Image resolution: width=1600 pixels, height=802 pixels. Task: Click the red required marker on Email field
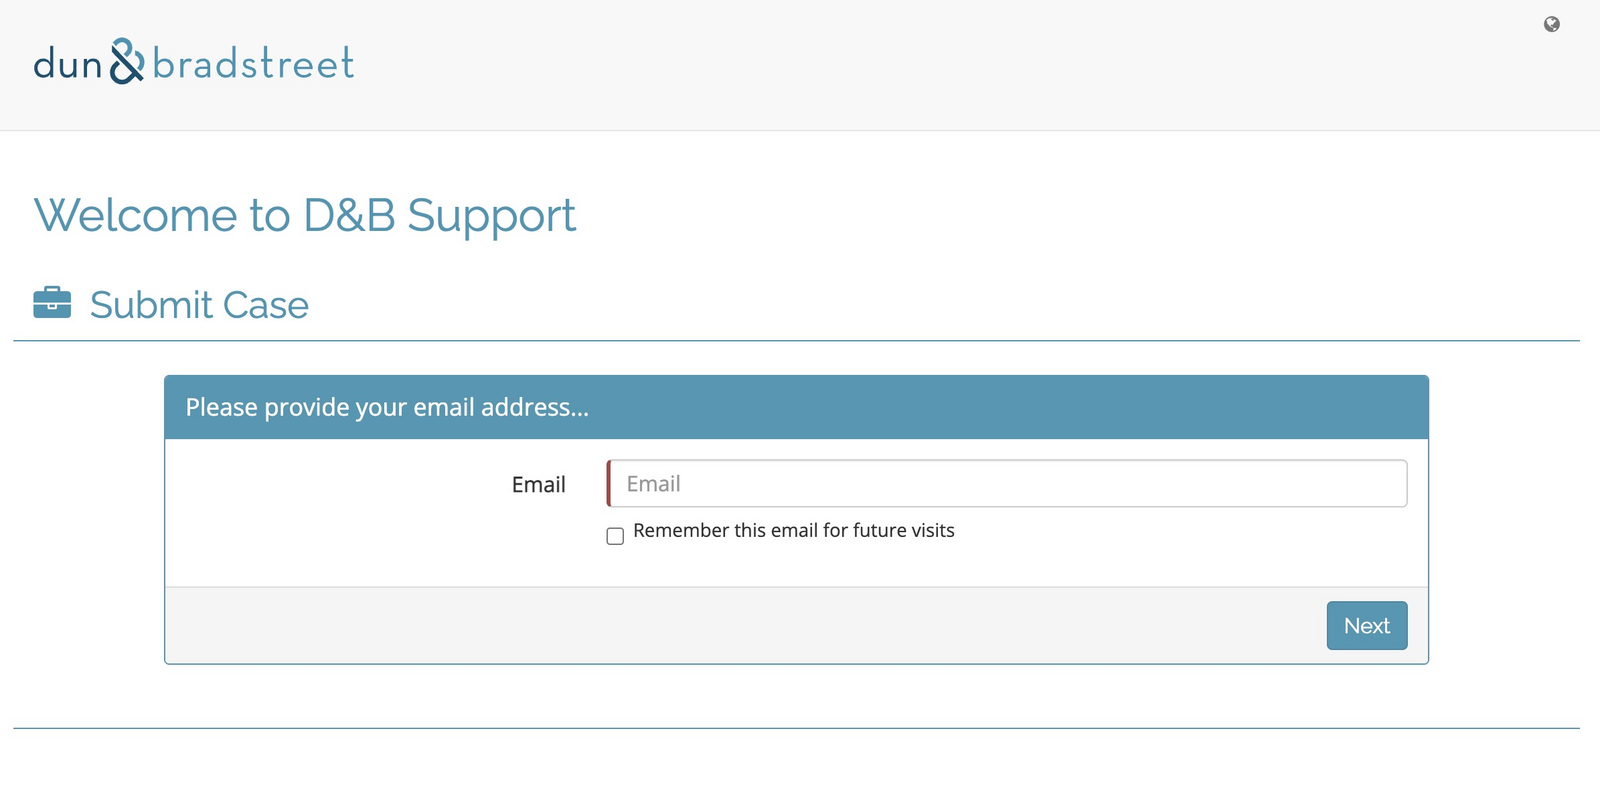coord(608,484)
